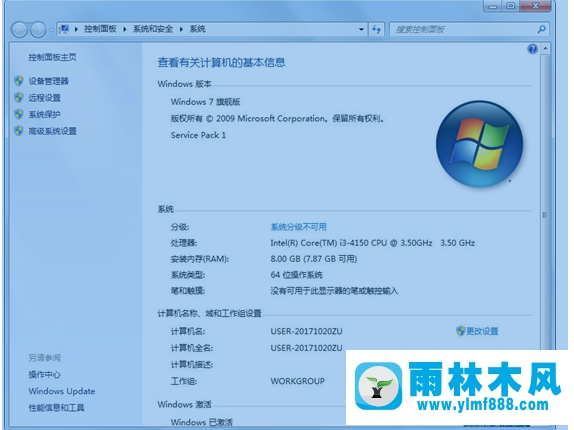574x430 pixels.
Task: Click the refresh button beside address bar
Action: click(x=376, y=29)
